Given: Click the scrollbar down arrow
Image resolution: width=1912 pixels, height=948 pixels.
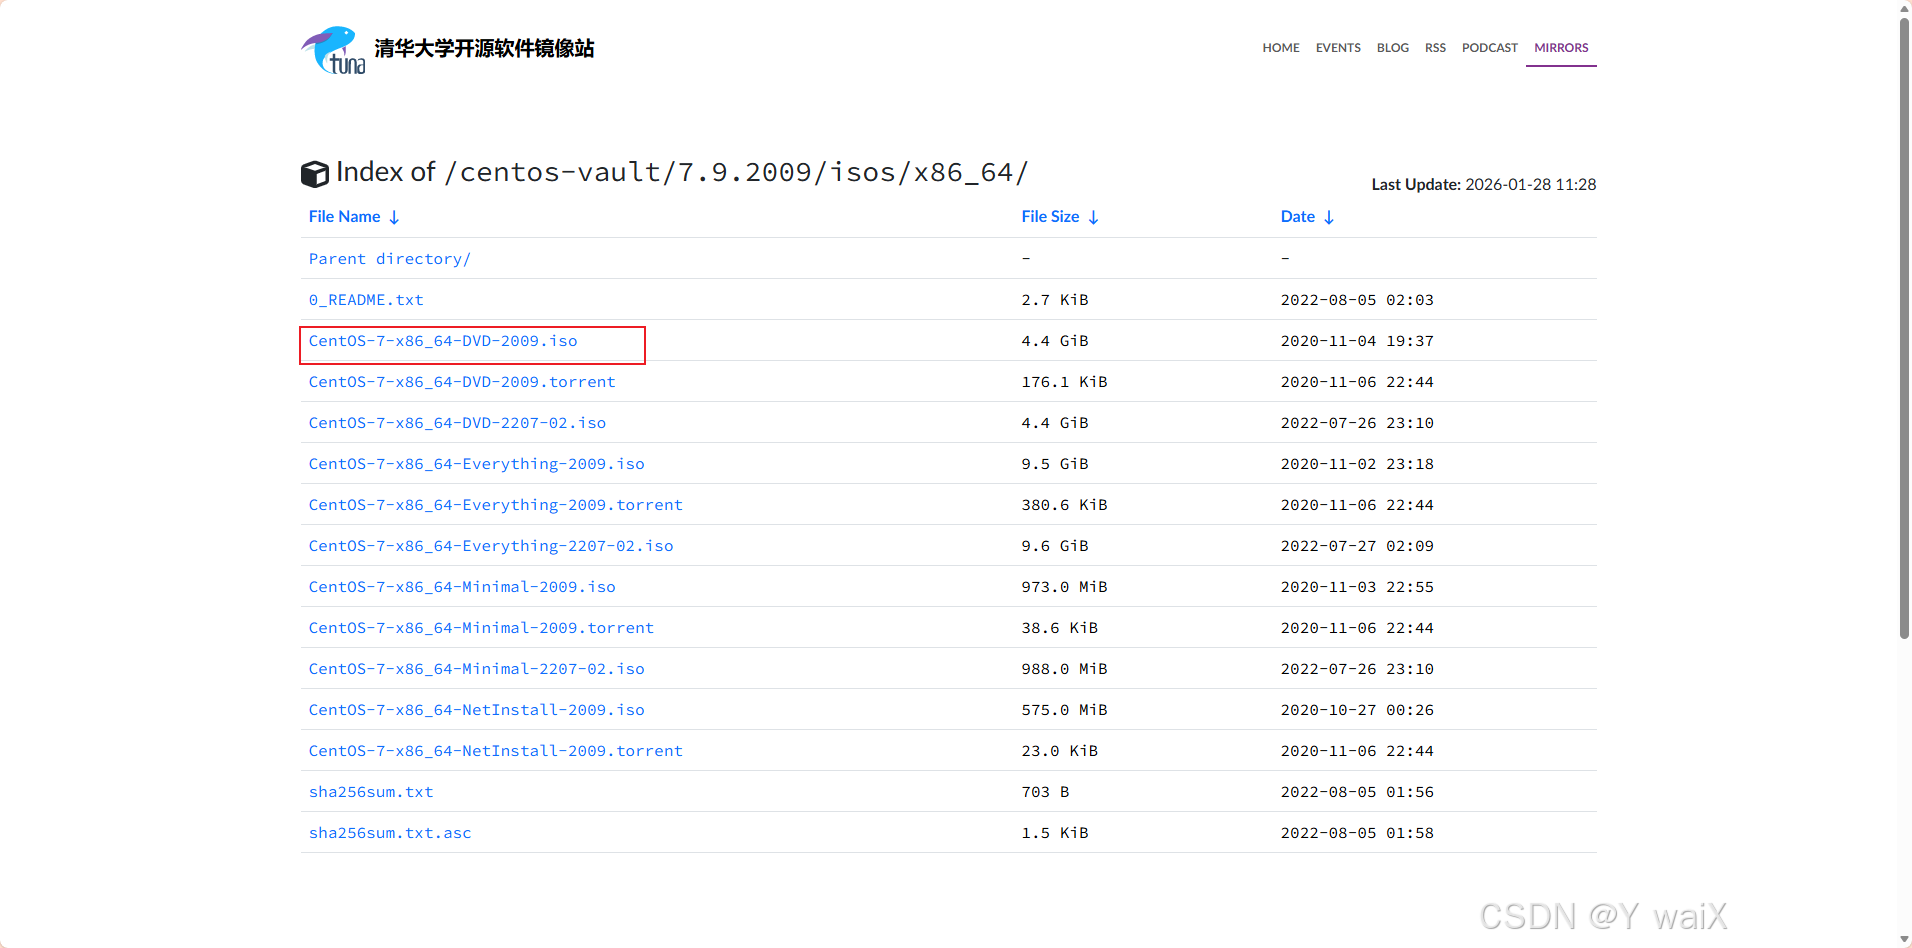Looking at the screenshot, I should click(x=1904, y=940).
